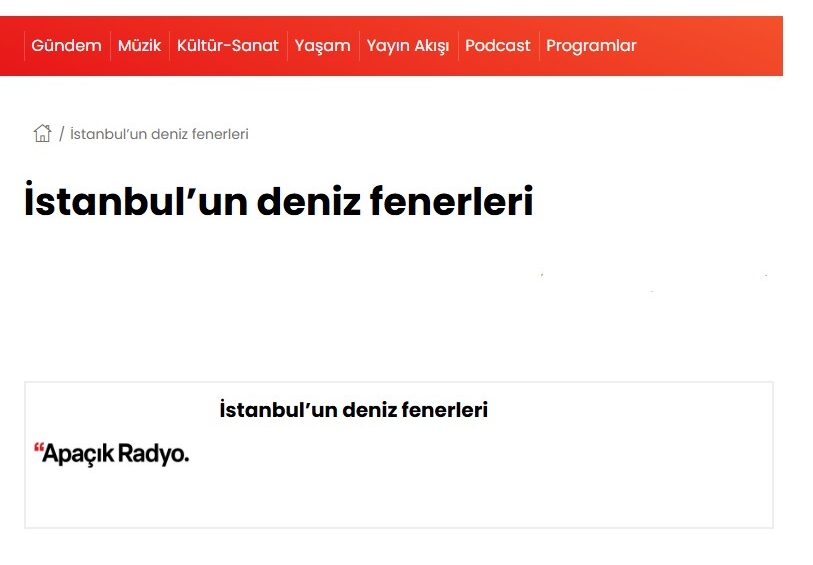Go to the Müzik section
This screenshot has height=565, width=813.
(x=139, y=46)
